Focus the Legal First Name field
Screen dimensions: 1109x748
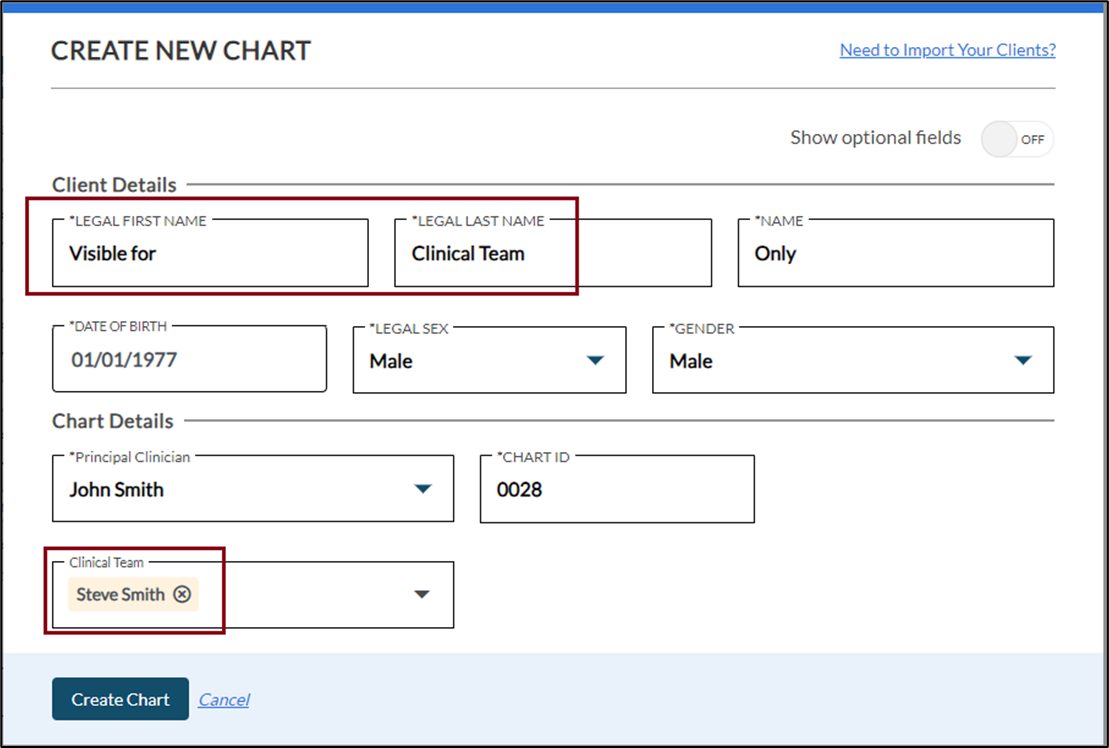pyautogui.click(x=210, y=254)
